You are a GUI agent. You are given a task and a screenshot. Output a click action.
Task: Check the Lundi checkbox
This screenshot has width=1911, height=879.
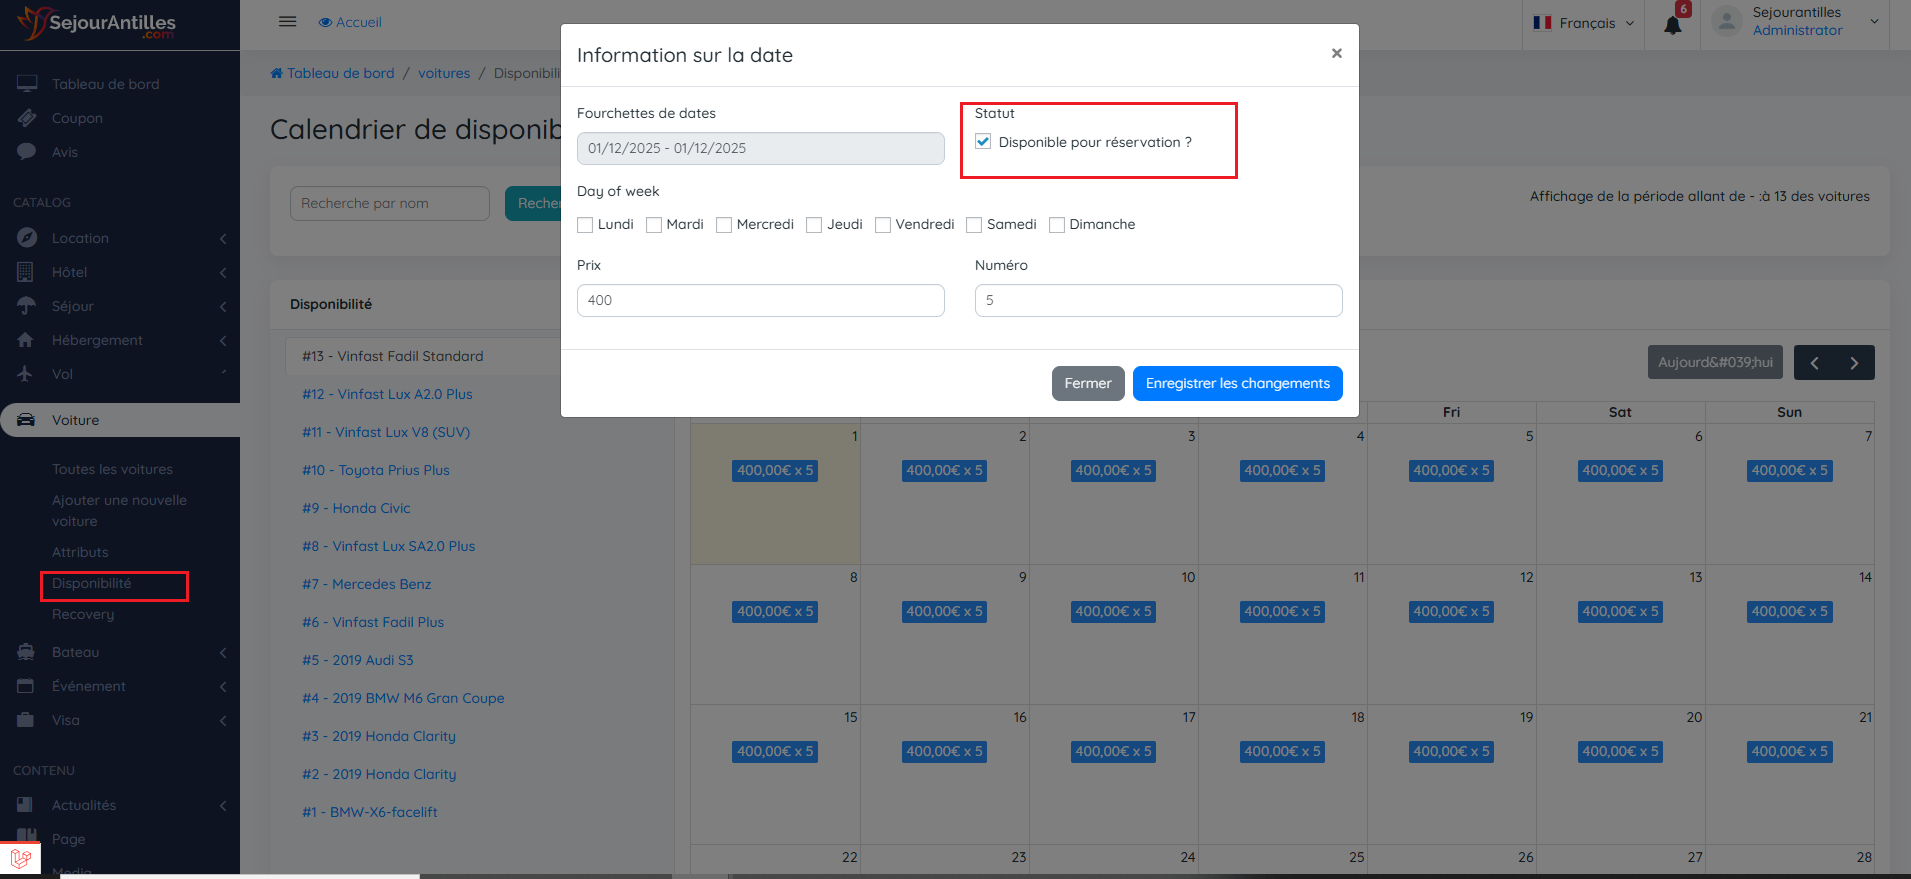click(x=586, y=225)
